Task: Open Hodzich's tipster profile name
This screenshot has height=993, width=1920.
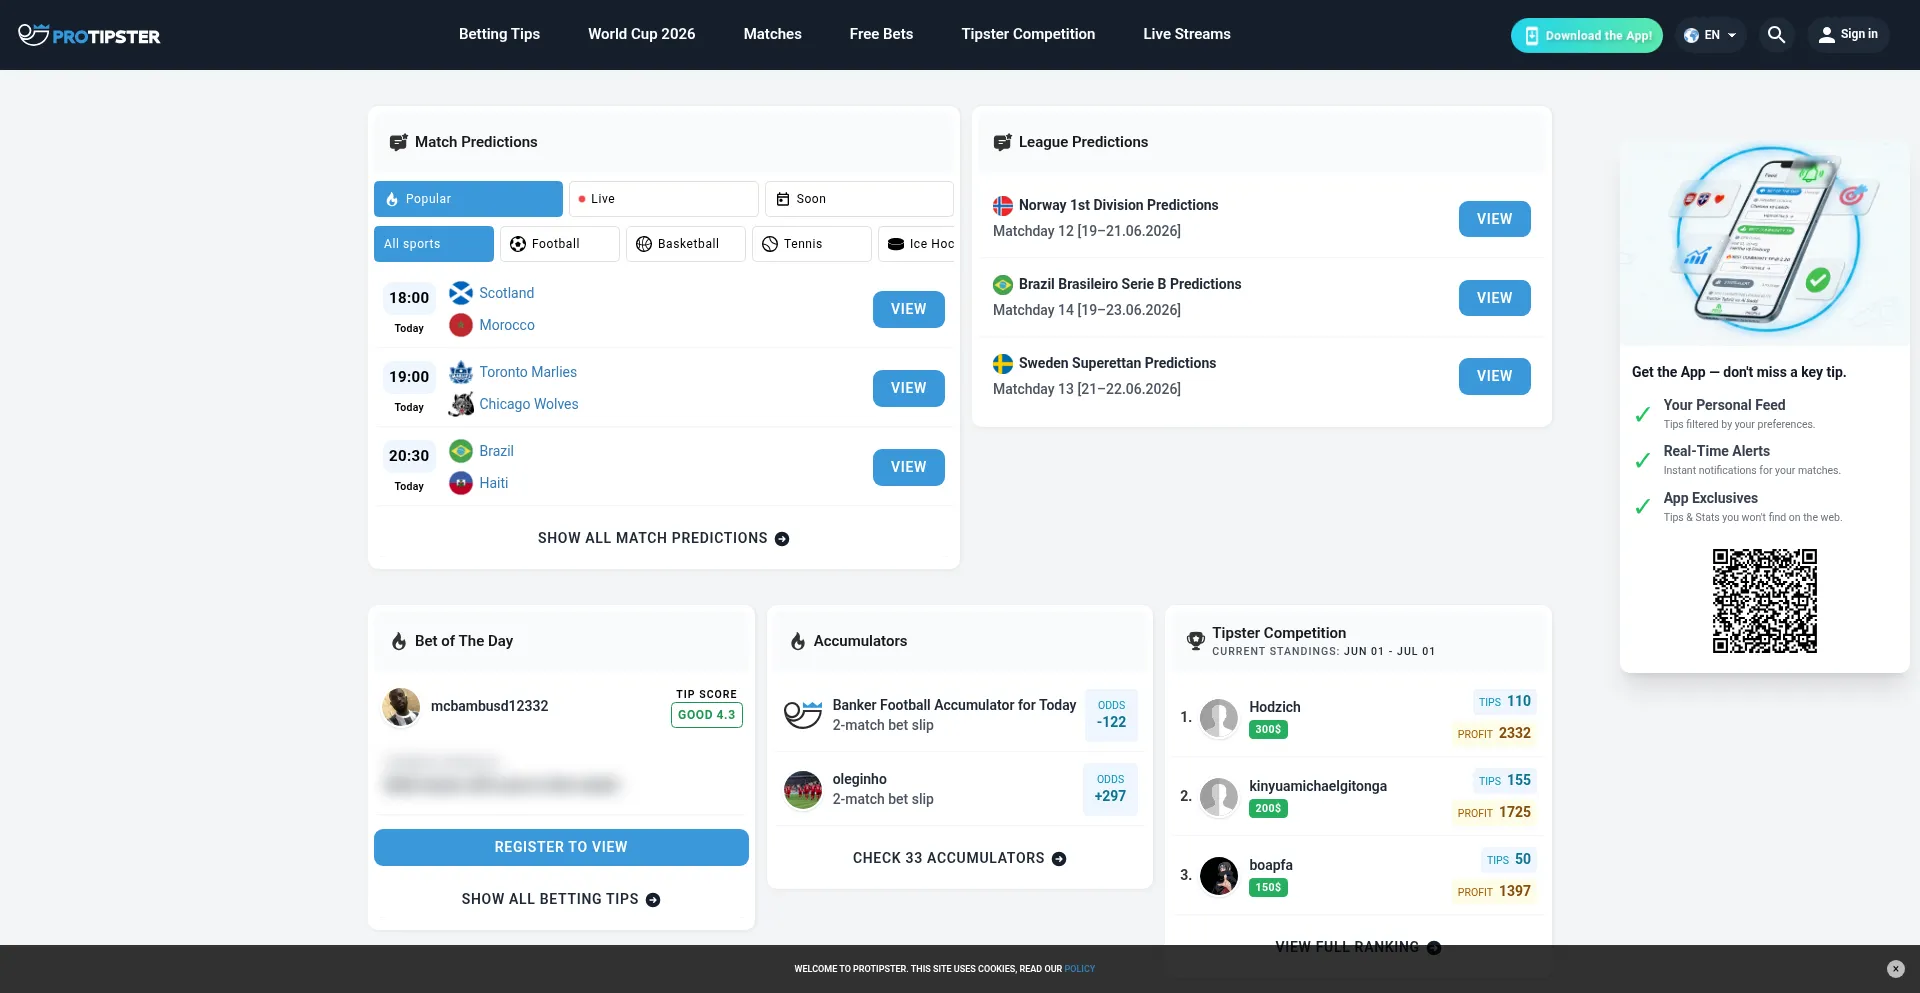Action: click(x=1275, y=707)
